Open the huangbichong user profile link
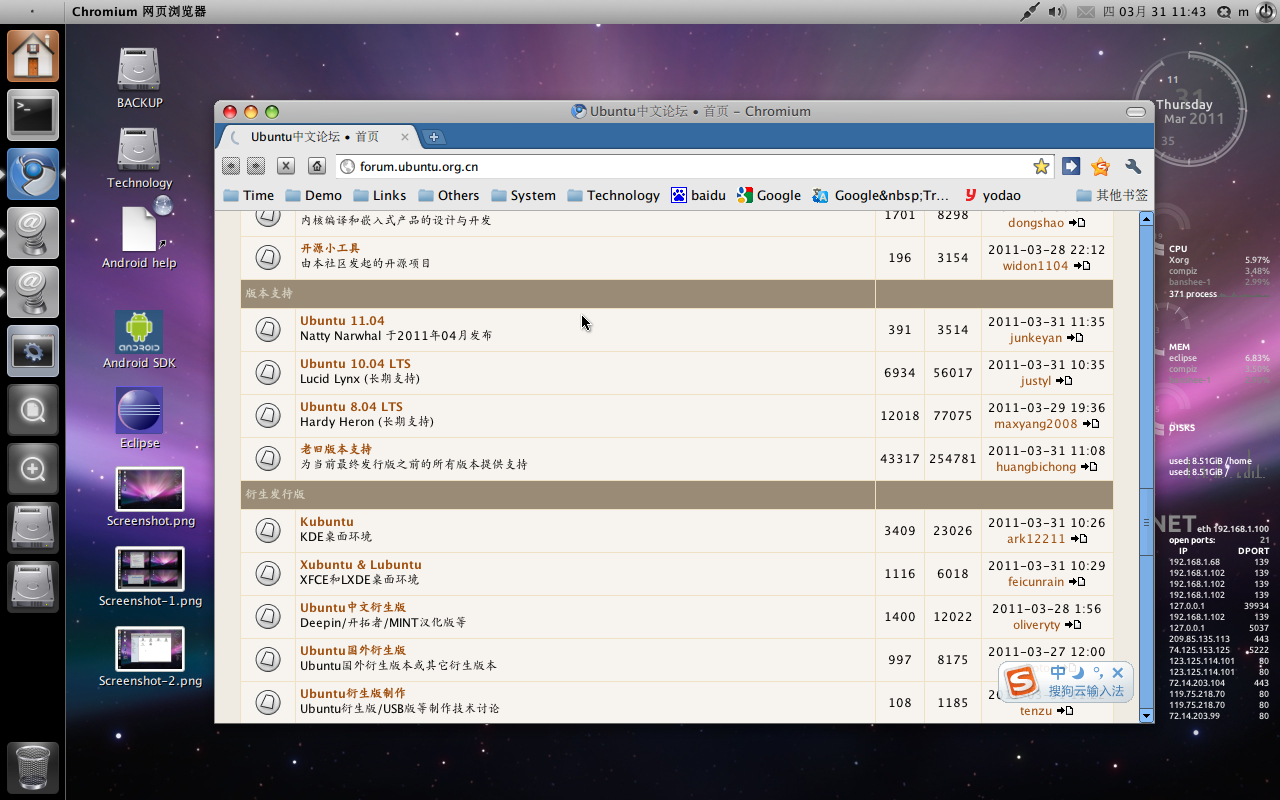Image resolution: width=1280 pixels, height=800 pixels. [1036, 467]
